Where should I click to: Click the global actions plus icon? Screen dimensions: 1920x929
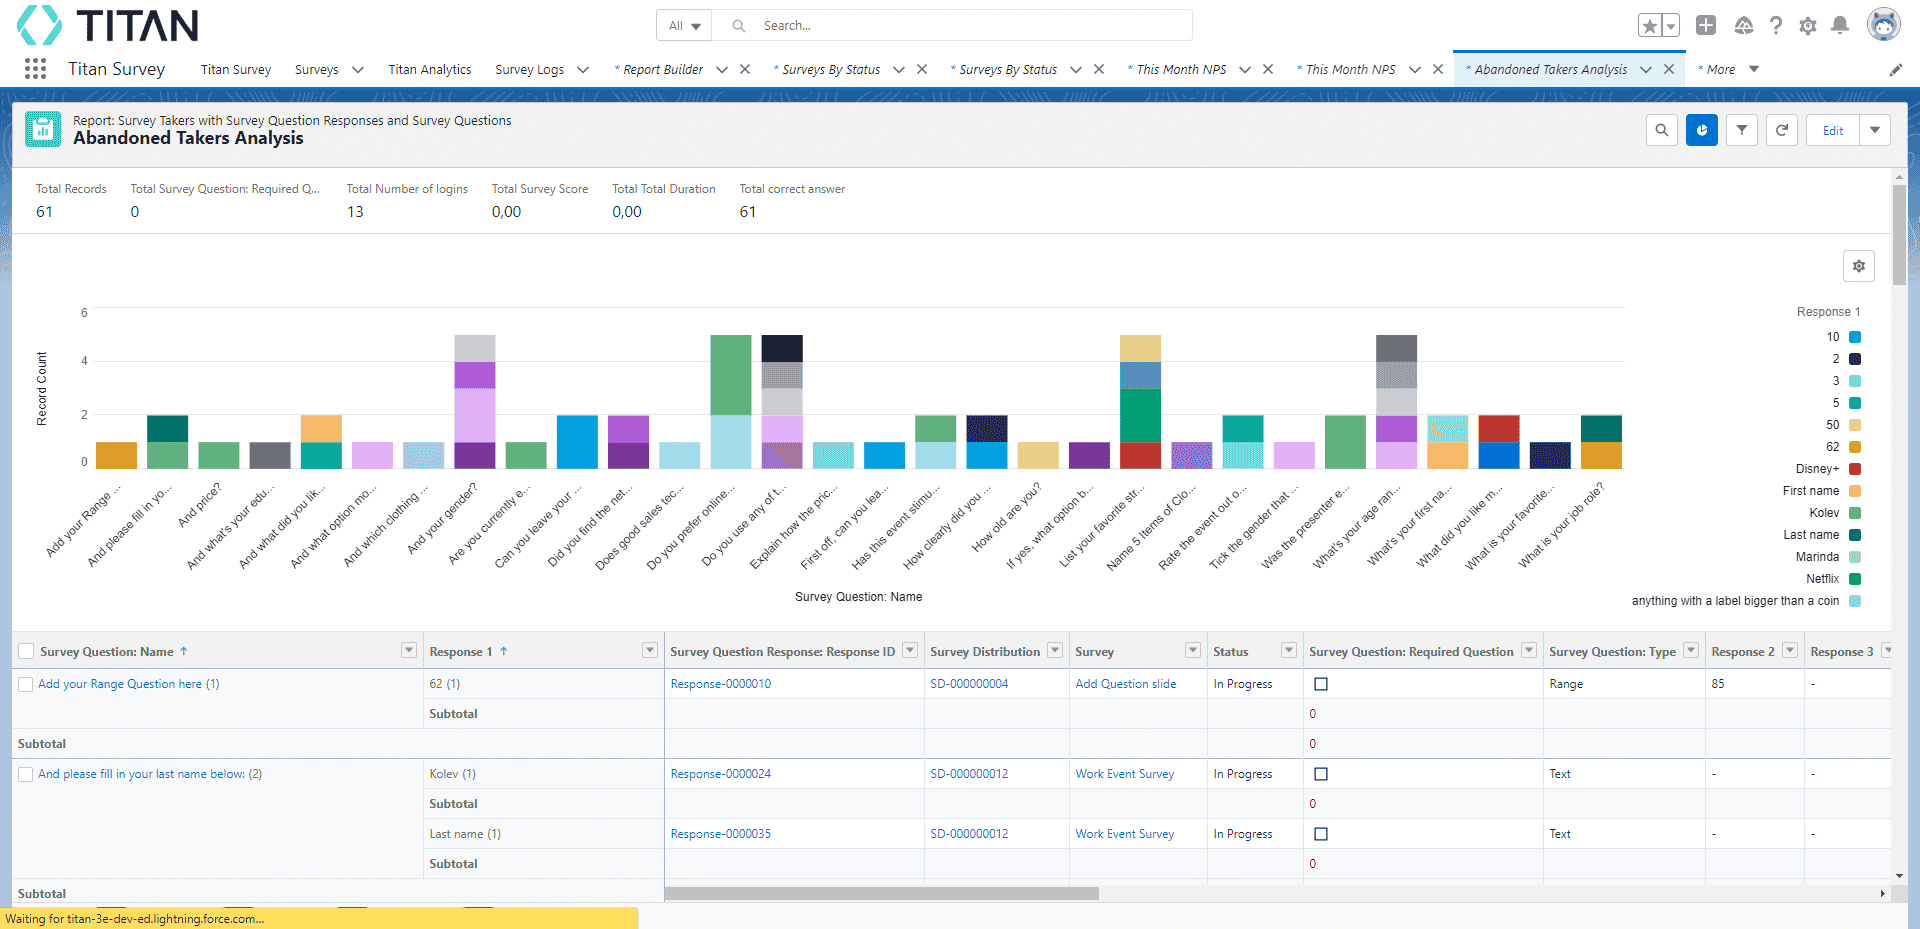(1706, 26)
